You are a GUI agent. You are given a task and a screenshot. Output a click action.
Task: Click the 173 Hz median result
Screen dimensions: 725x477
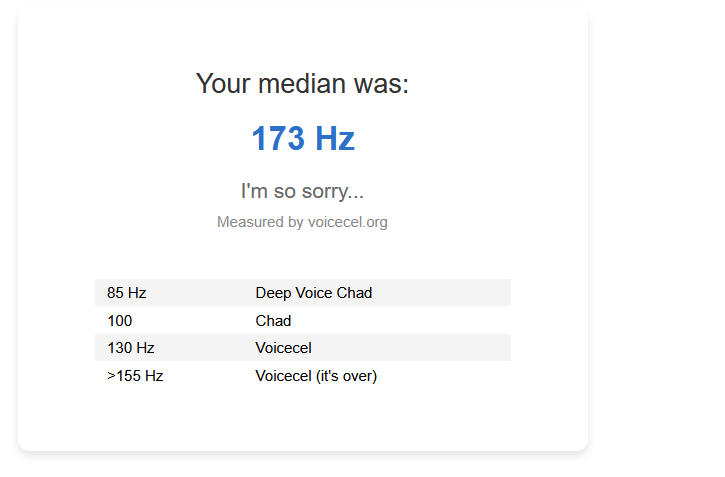tap(303, 138)
